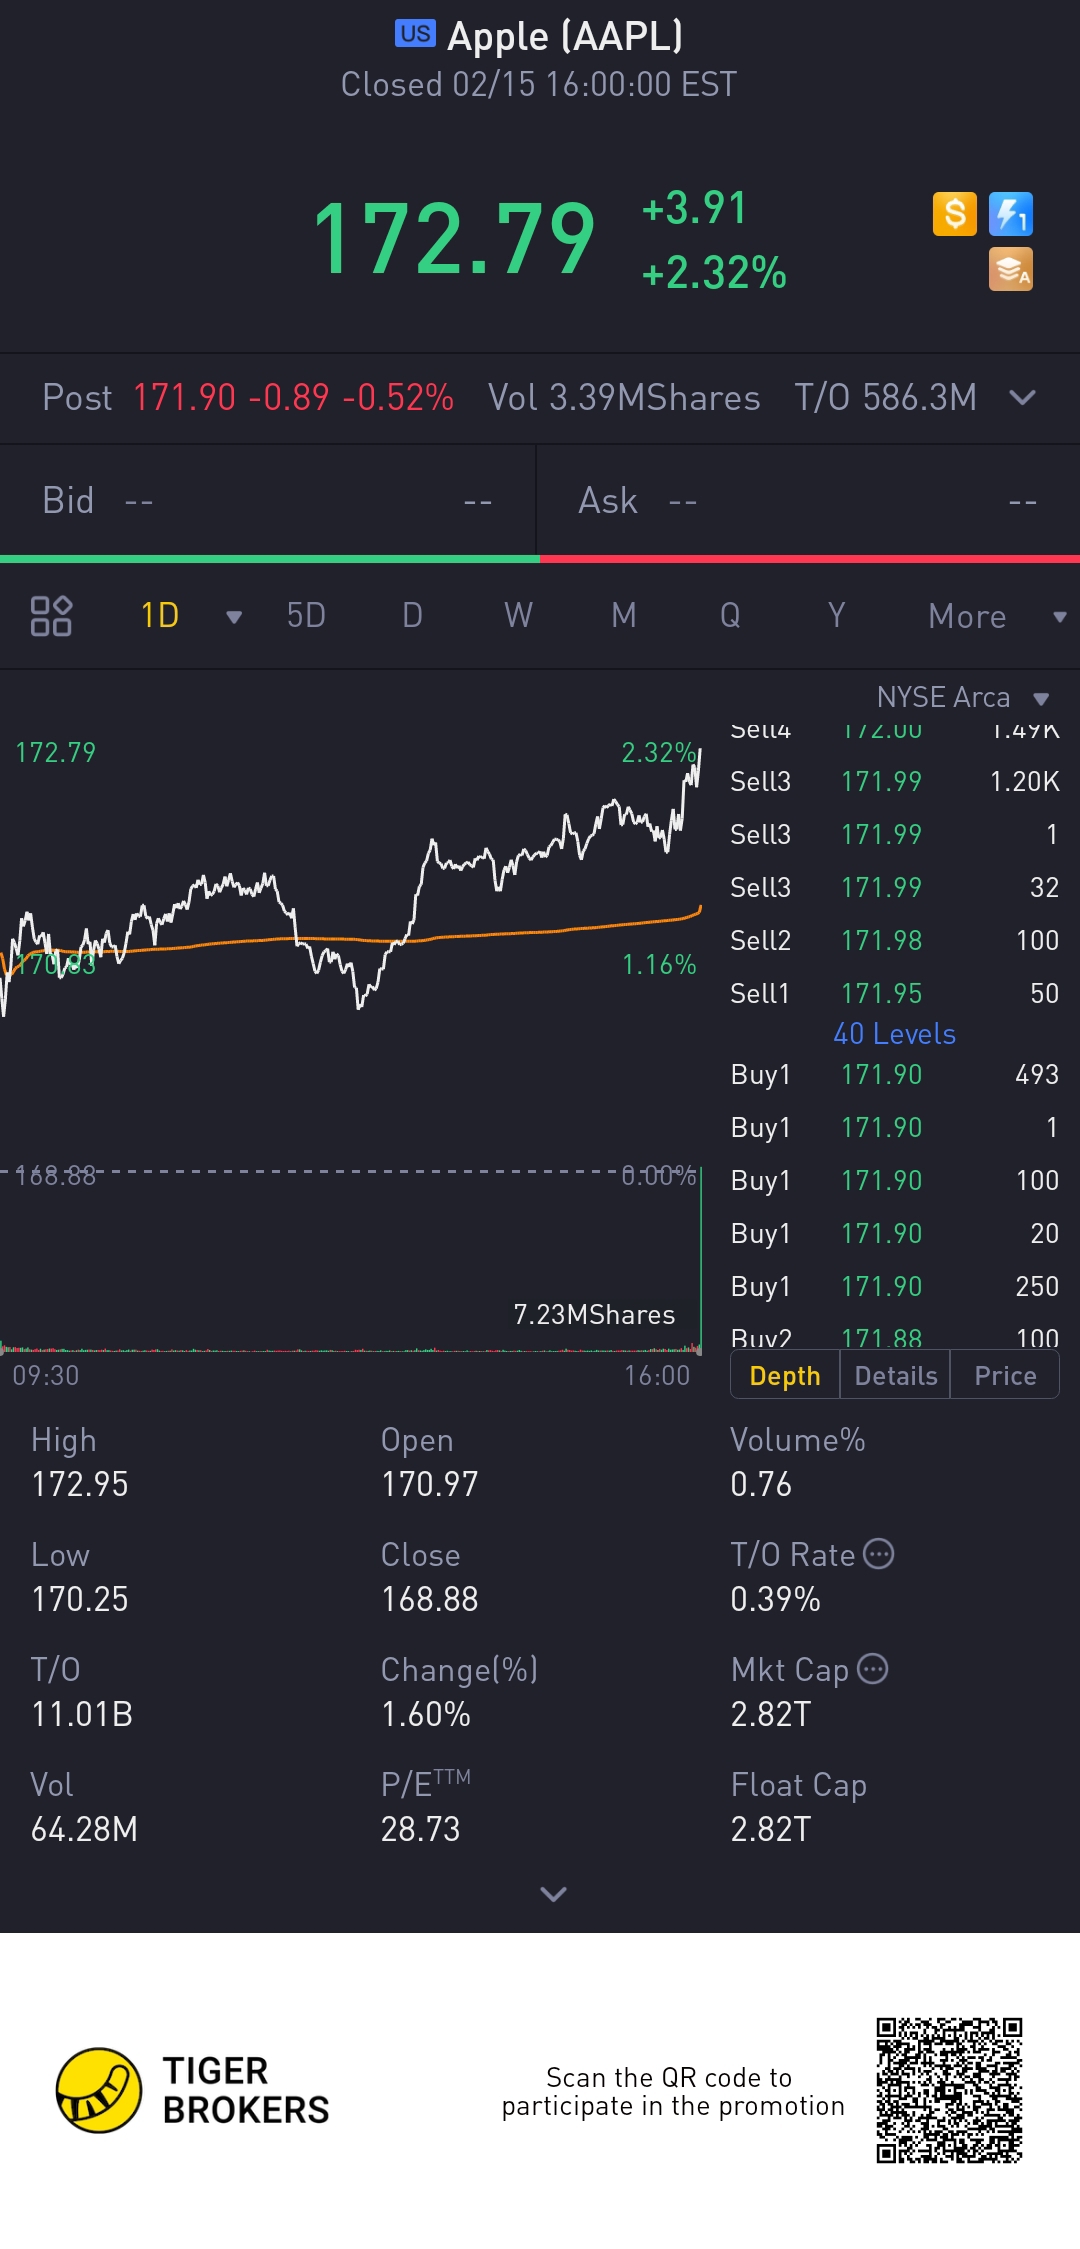Open the 40 Levels link
The image size is (1080, 2249).
(894, 1034)
